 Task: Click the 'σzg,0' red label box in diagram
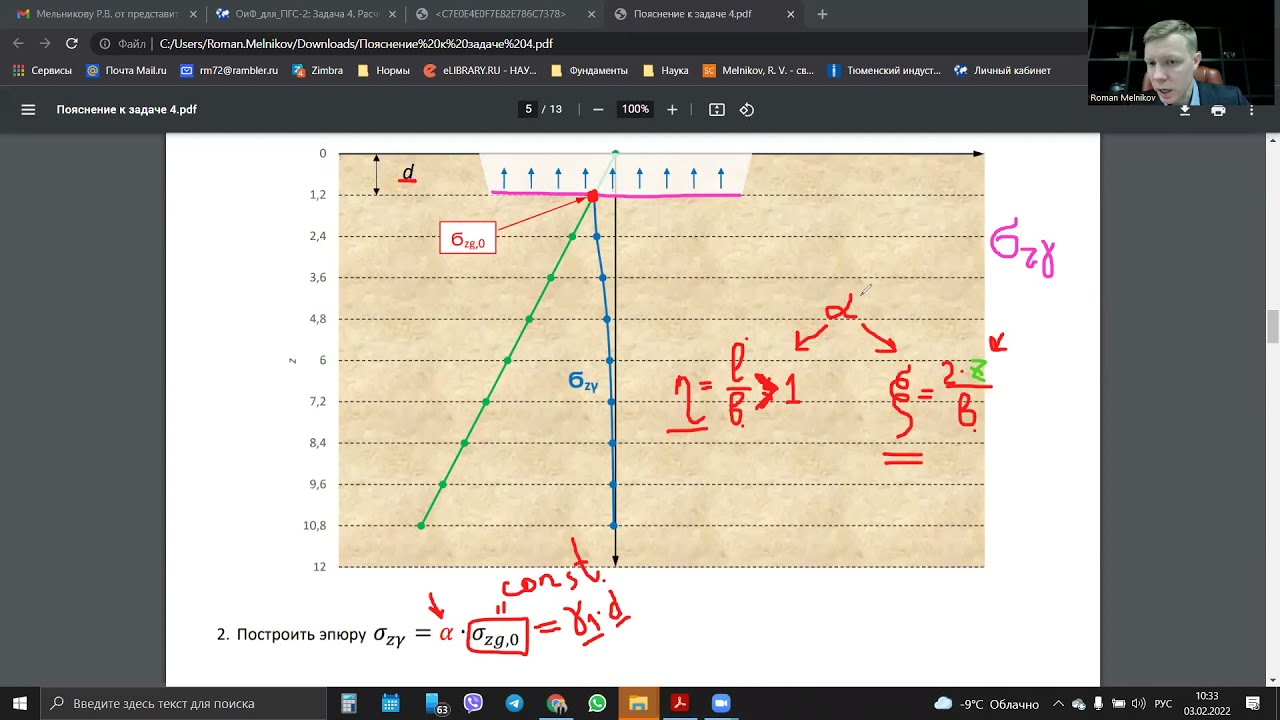[467, 238]
